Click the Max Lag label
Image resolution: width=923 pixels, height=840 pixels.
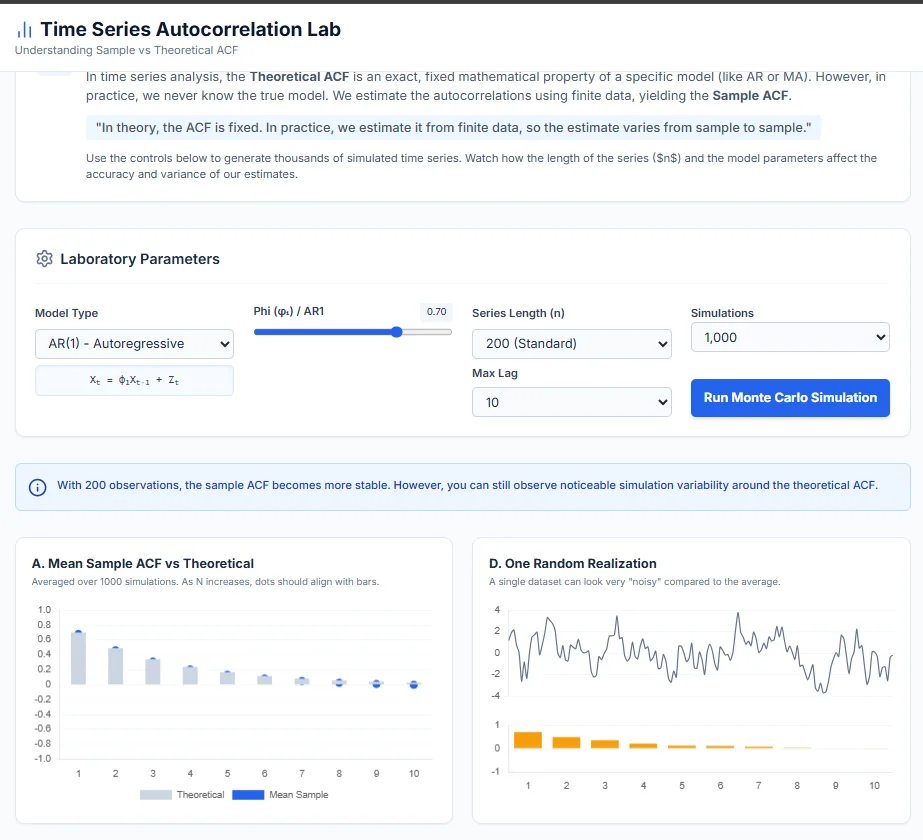pos(494,373)
